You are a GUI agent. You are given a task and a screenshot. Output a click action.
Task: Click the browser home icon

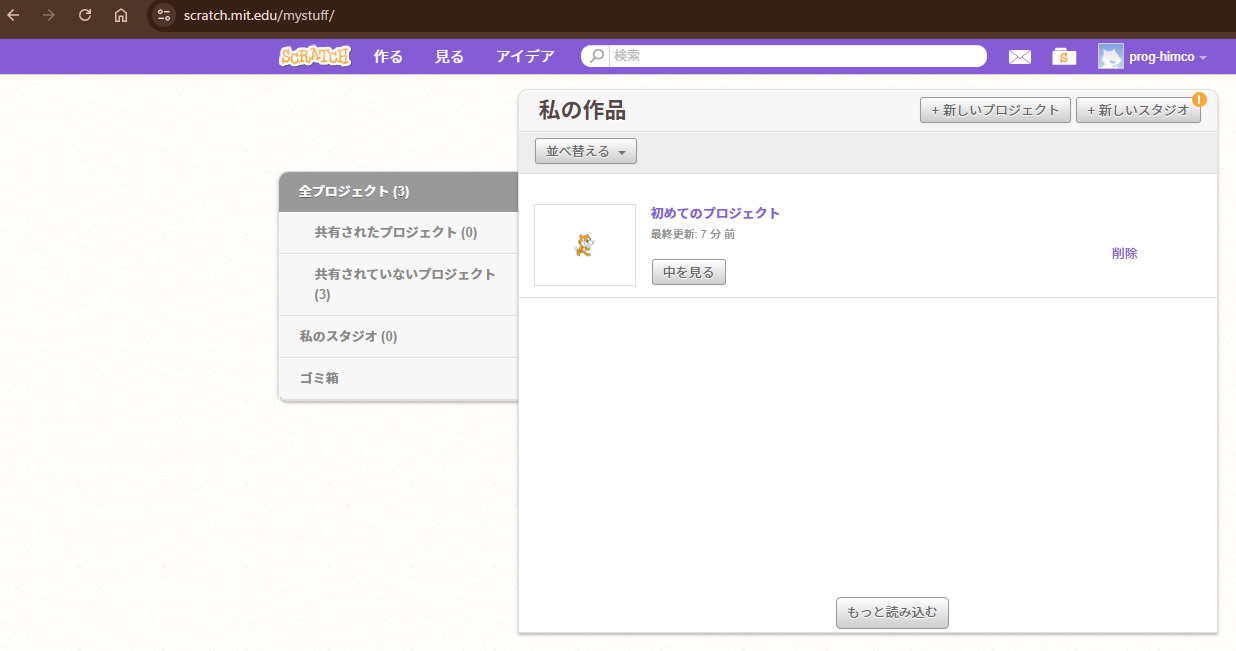coord(121,16)
